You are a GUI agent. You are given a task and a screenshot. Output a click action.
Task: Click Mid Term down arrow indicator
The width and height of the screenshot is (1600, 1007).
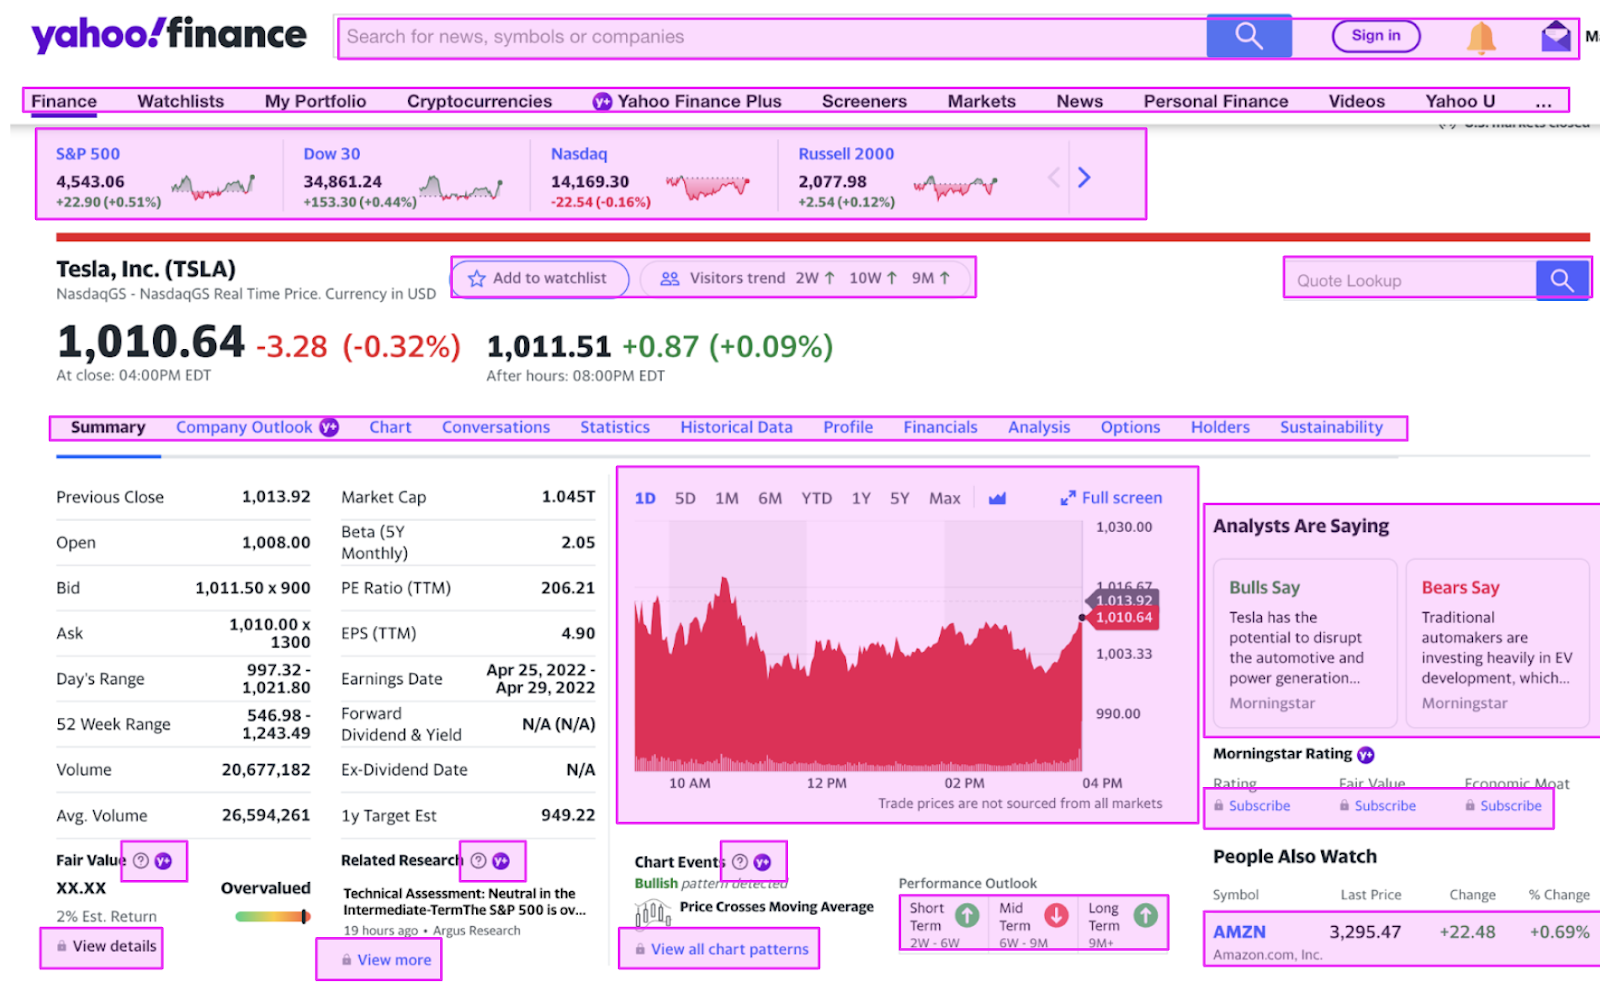(1056, 915)
